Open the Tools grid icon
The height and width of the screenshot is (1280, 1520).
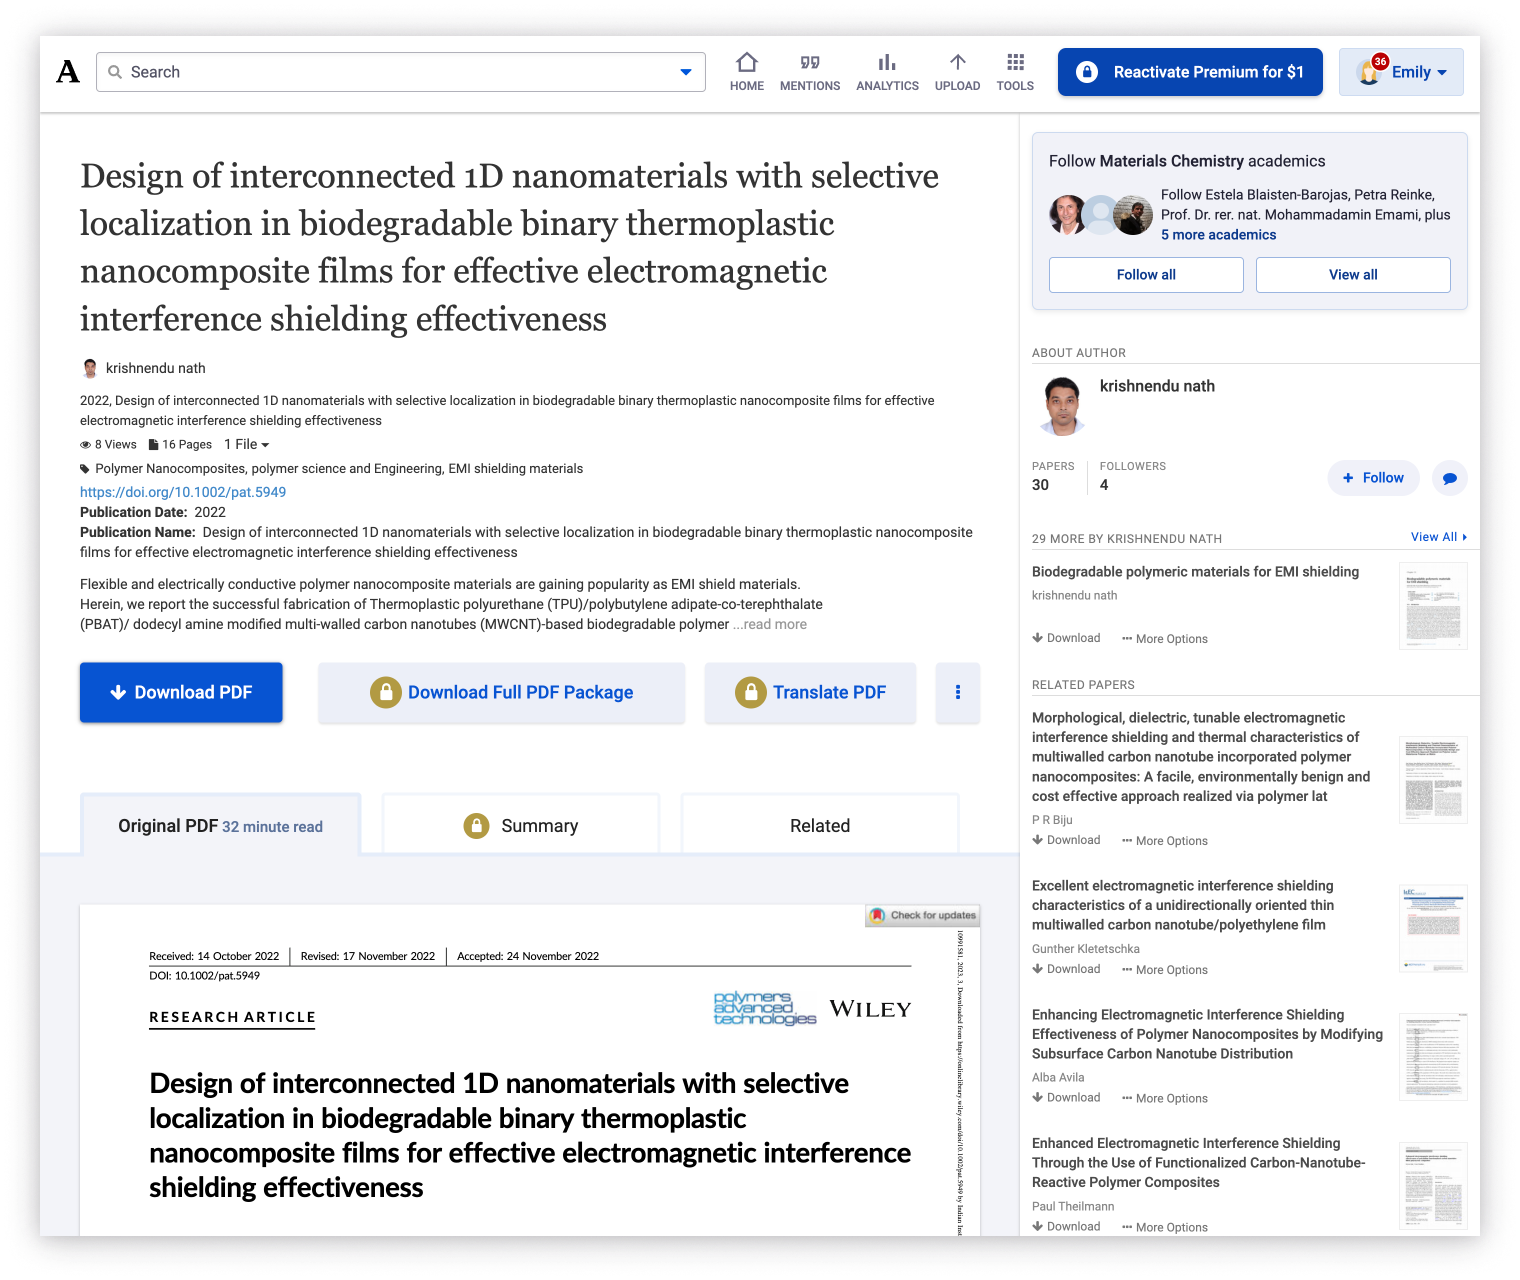[1015, 62]
